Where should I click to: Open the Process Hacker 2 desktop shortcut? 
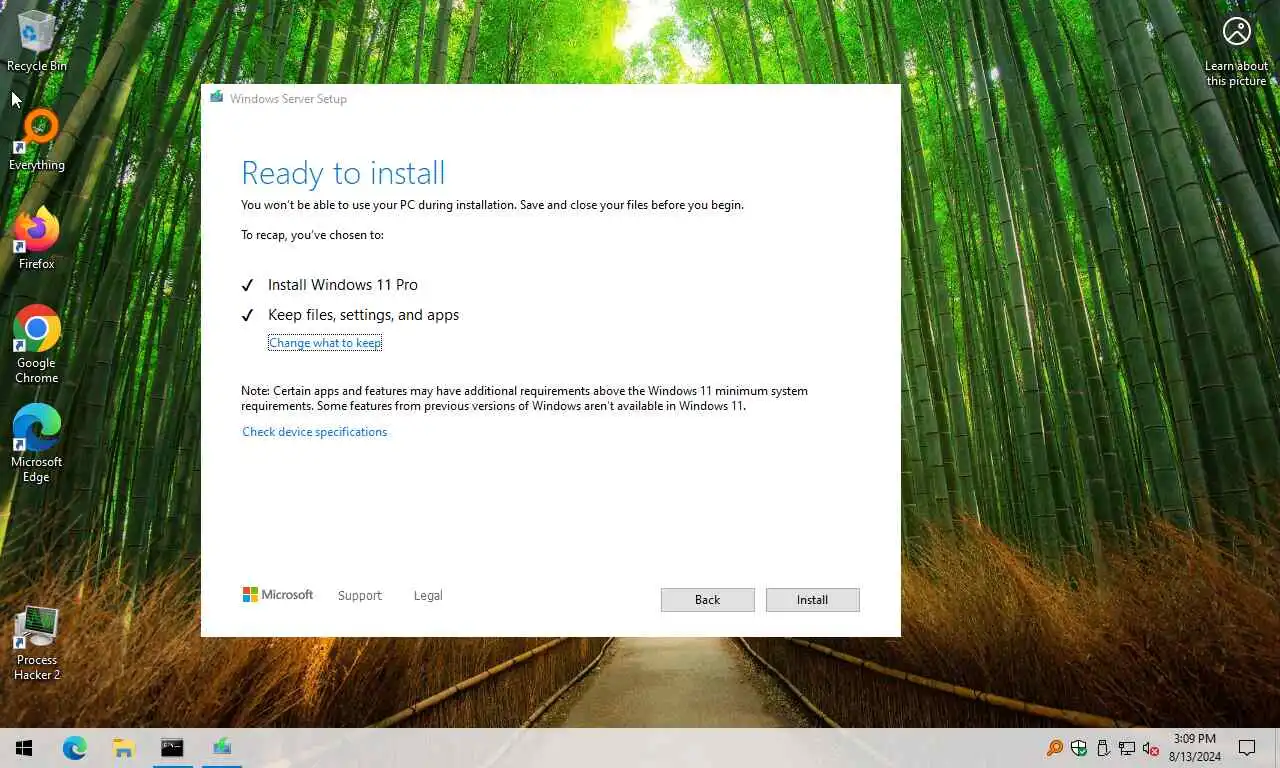(37, 642)
